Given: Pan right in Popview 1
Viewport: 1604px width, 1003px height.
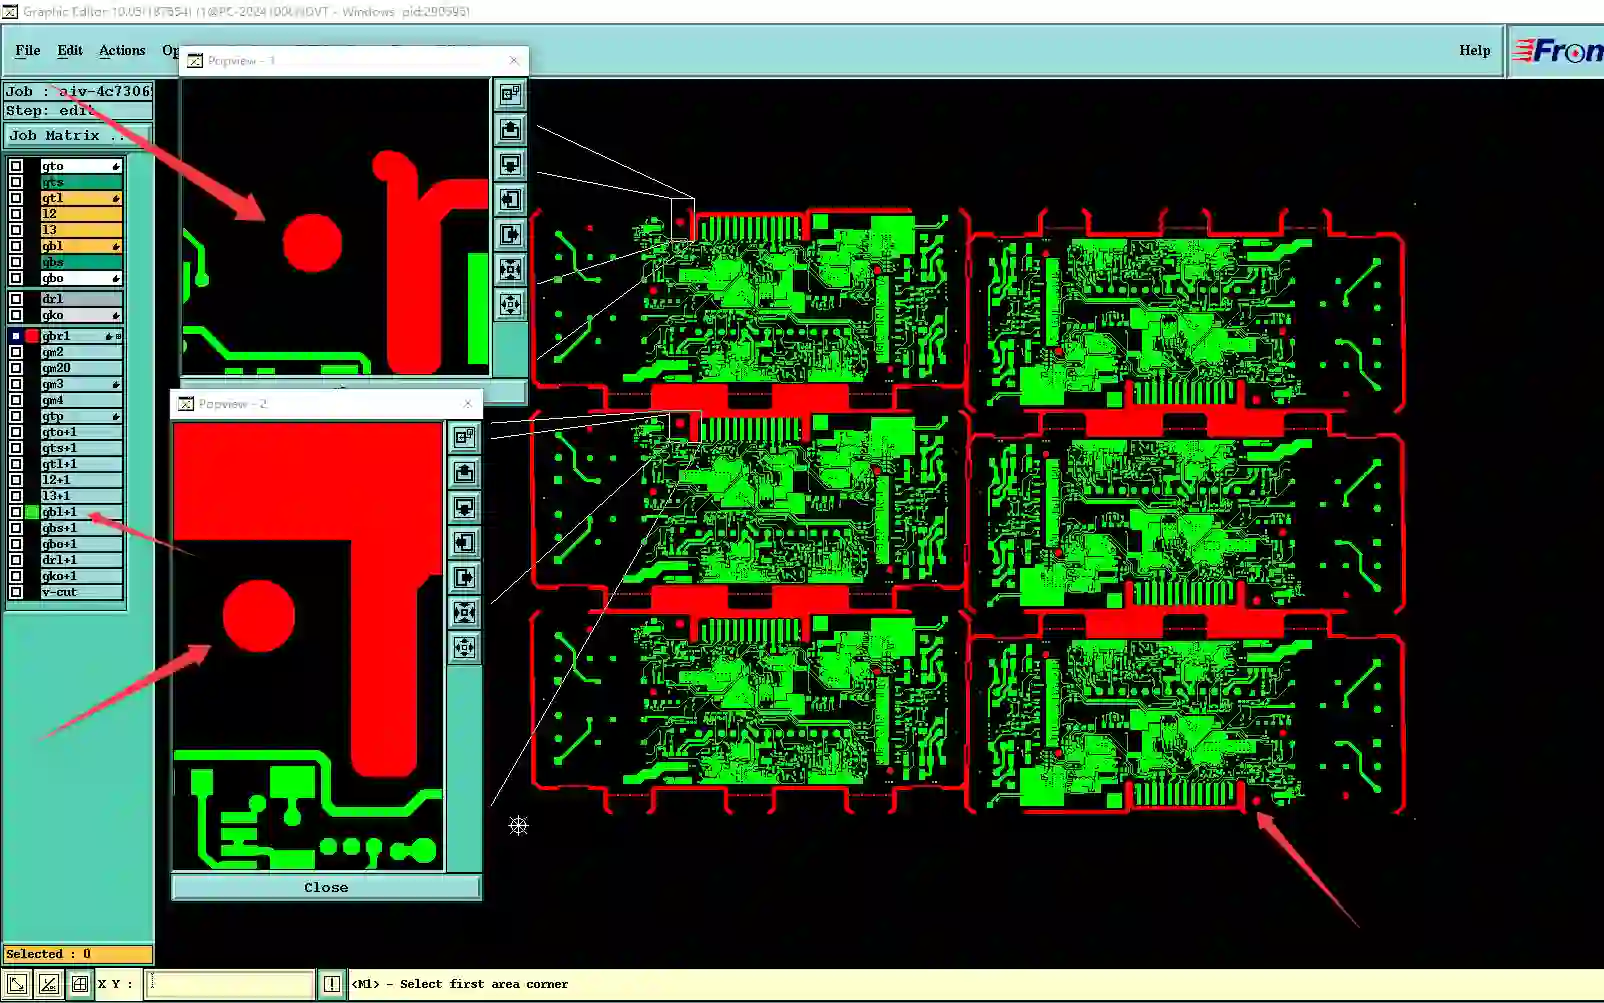Looking at the screenshot, I should tap(510, 234).
